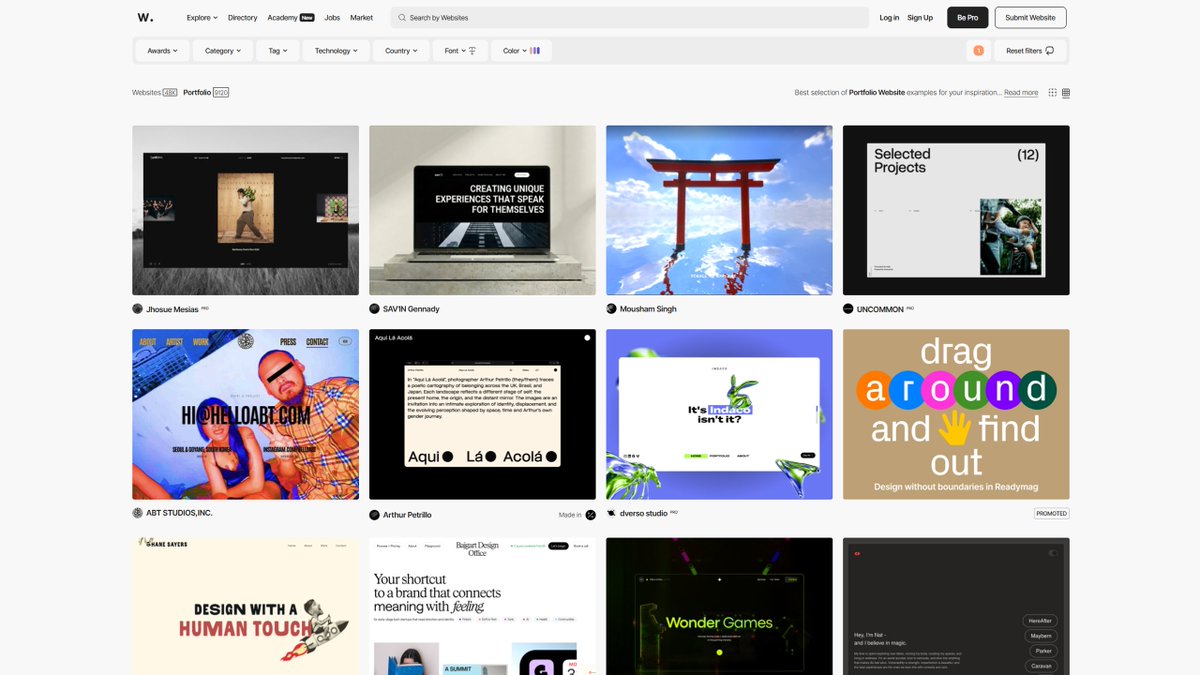This screenshot has height=675, width=1200.
Task: Open the Read more link
Action: click(1021, 92)
